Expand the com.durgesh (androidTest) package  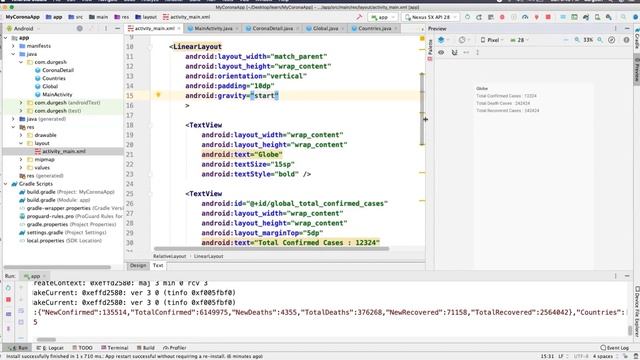pos(21,102)
